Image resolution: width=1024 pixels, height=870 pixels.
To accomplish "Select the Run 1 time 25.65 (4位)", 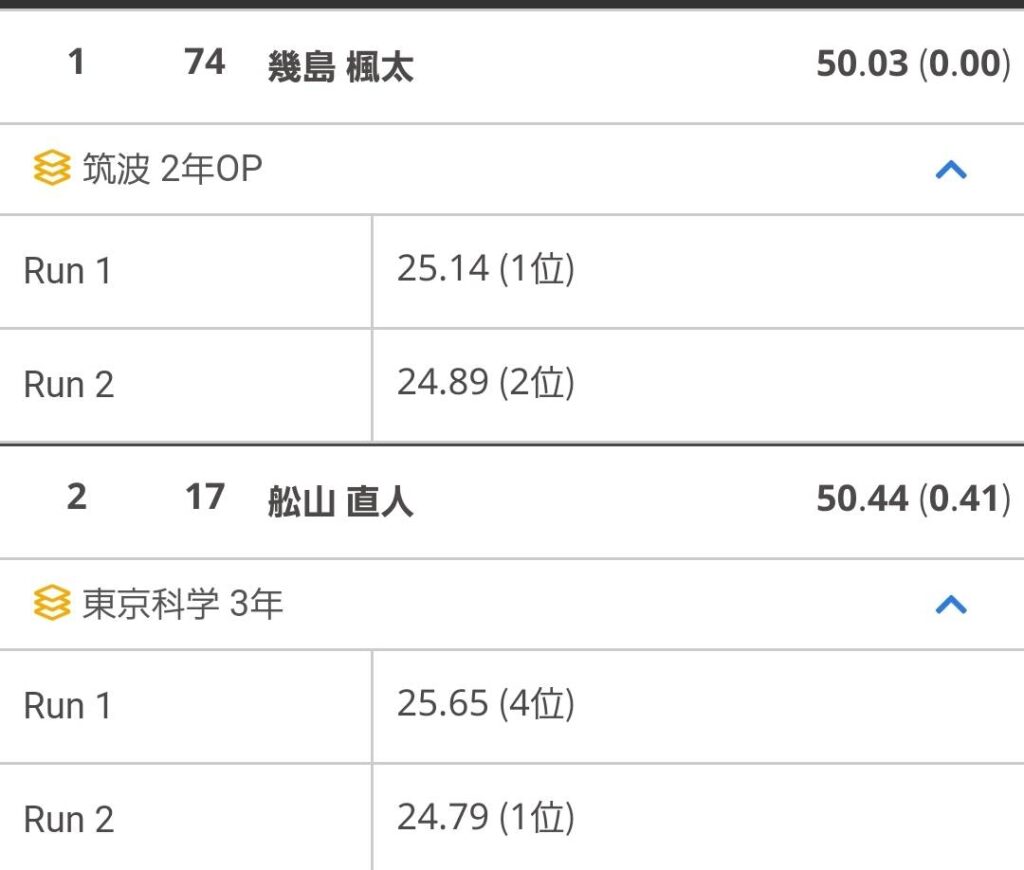I will point(486,703).
